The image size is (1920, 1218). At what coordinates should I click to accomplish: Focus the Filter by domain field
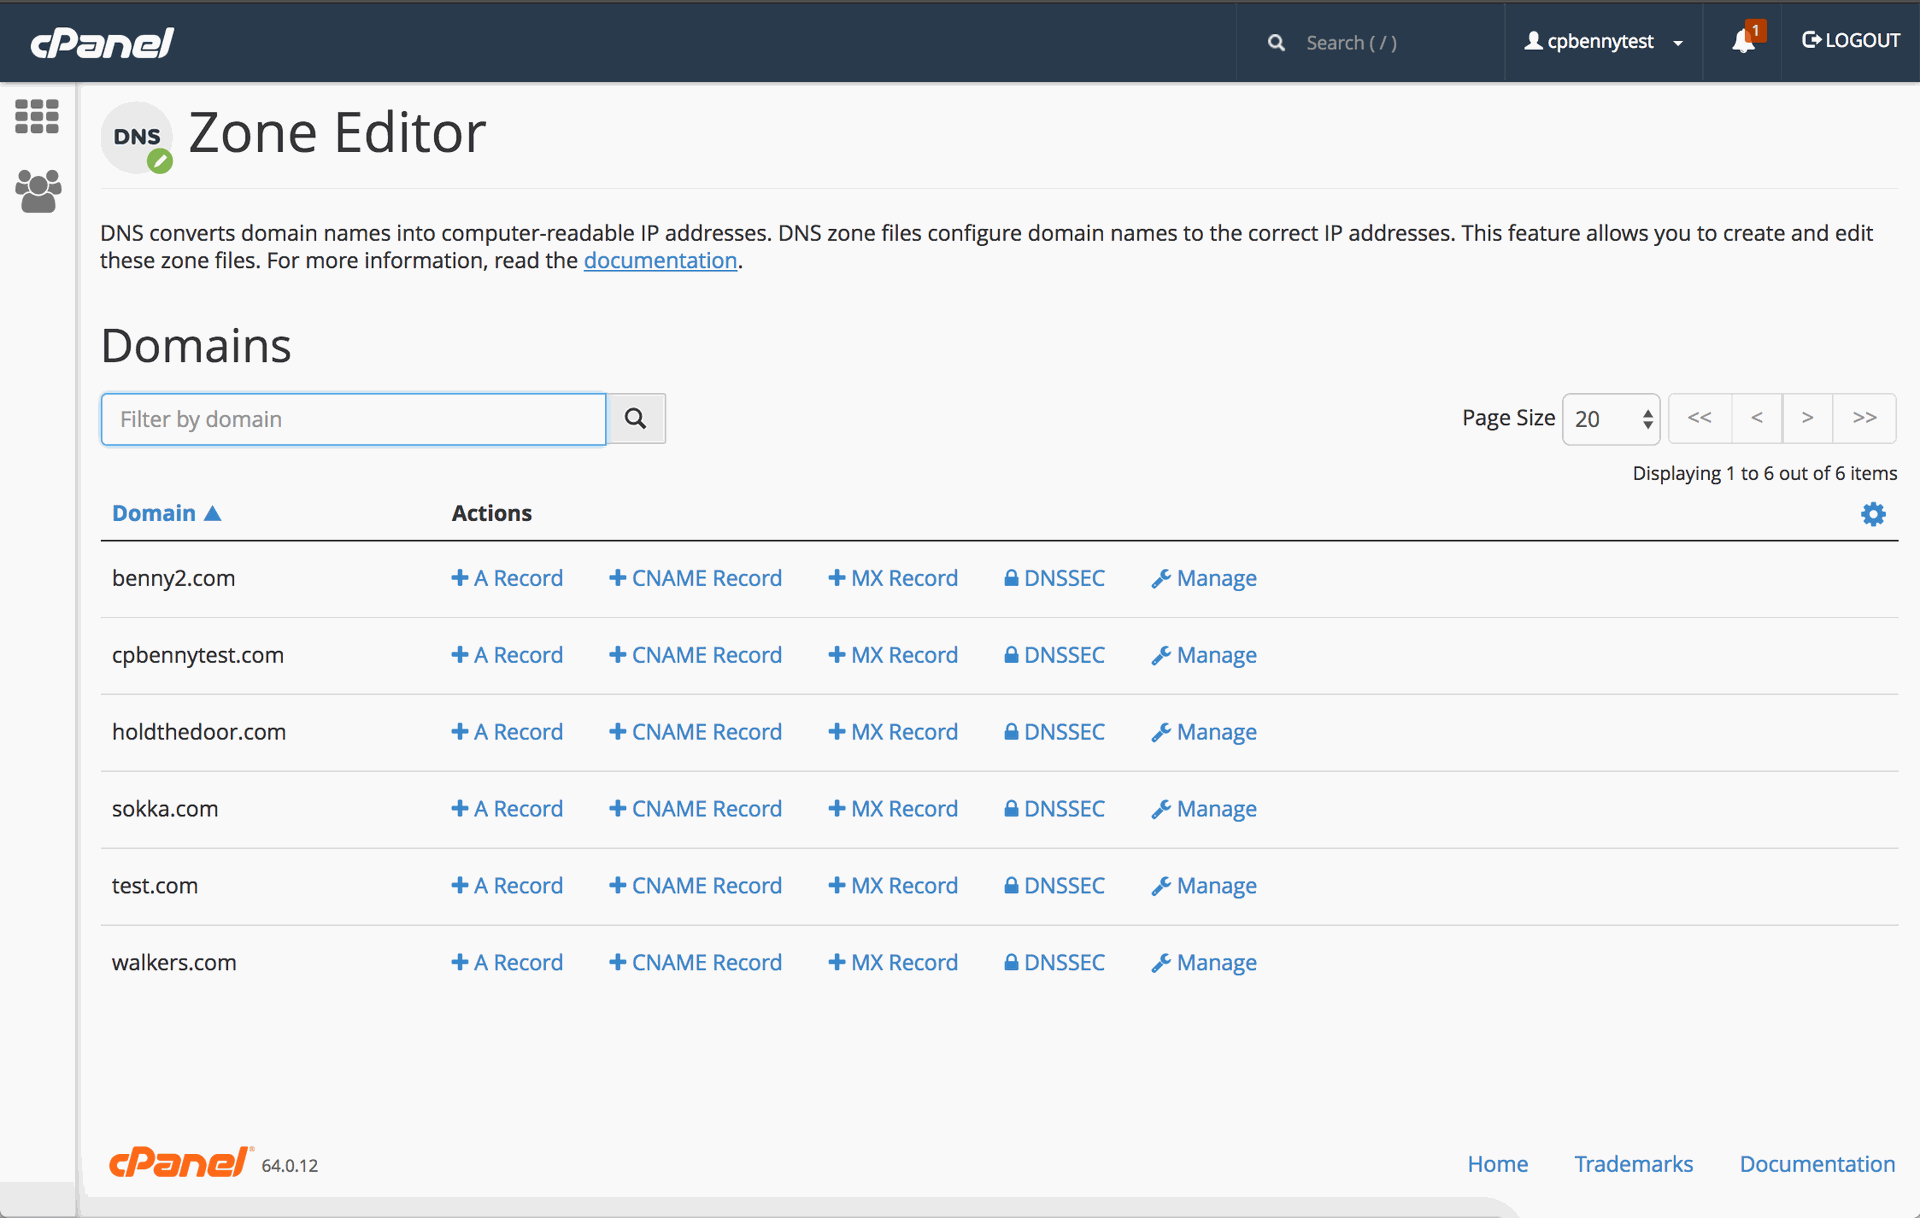click(x=354, y=419)
